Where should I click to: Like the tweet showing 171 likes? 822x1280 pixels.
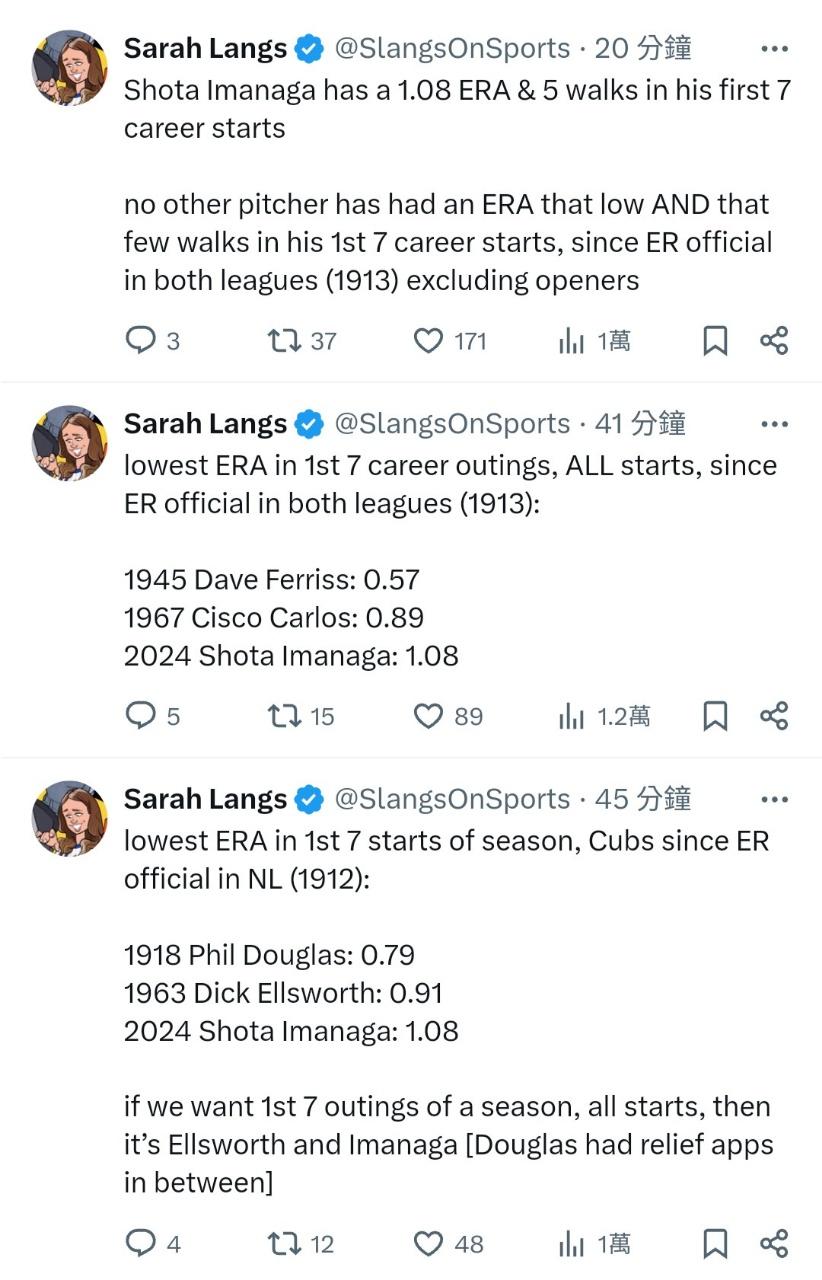point(428,341)
